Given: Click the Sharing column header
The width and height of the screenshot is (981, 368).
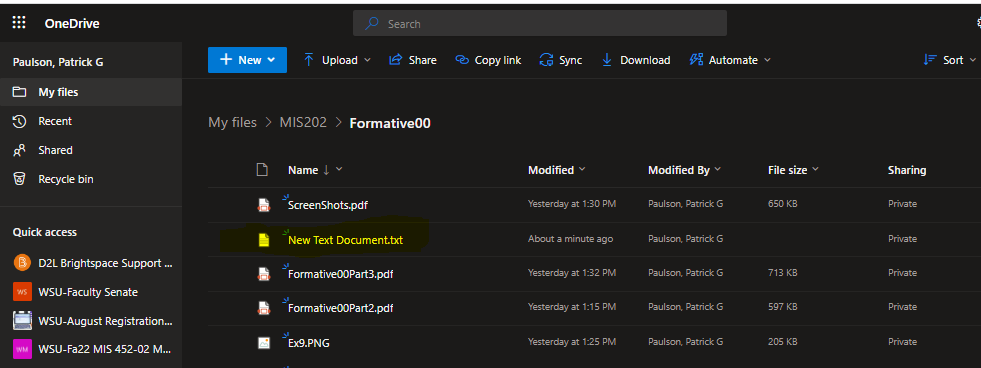Looking at the screenshot, I should (x=907, y=170).
